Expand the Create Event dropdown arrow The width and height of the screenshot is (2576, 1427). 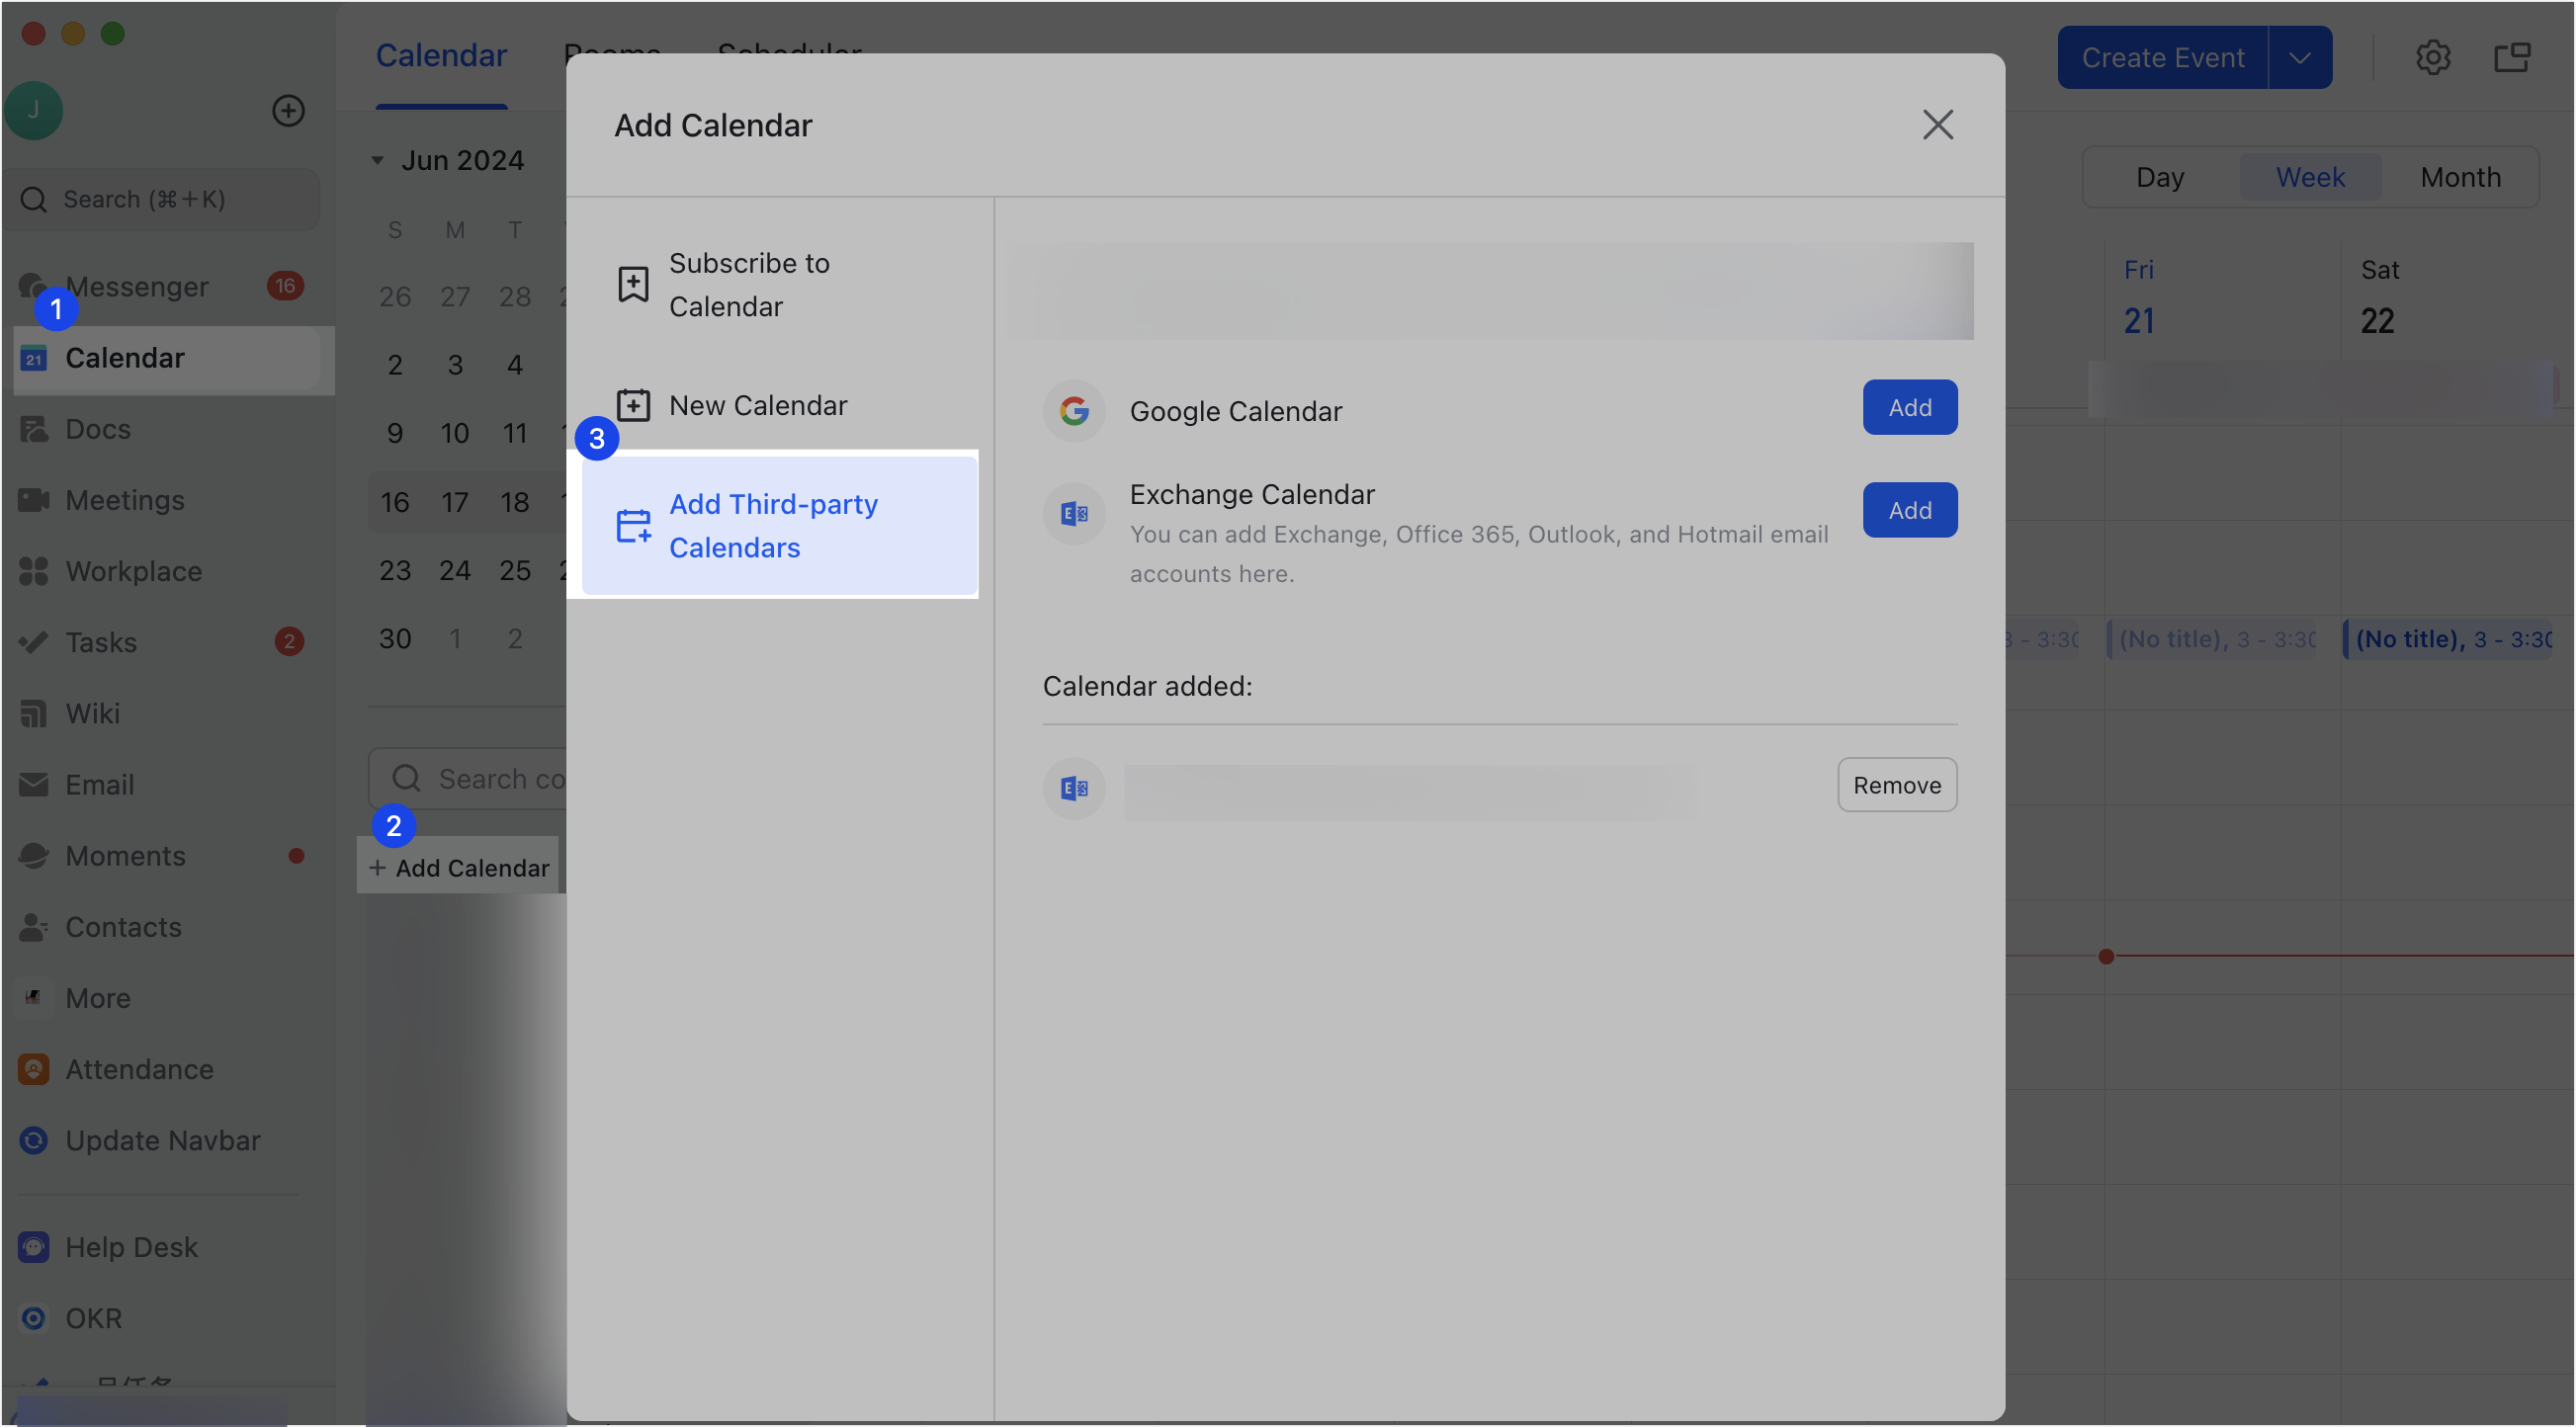(2299, 57)
